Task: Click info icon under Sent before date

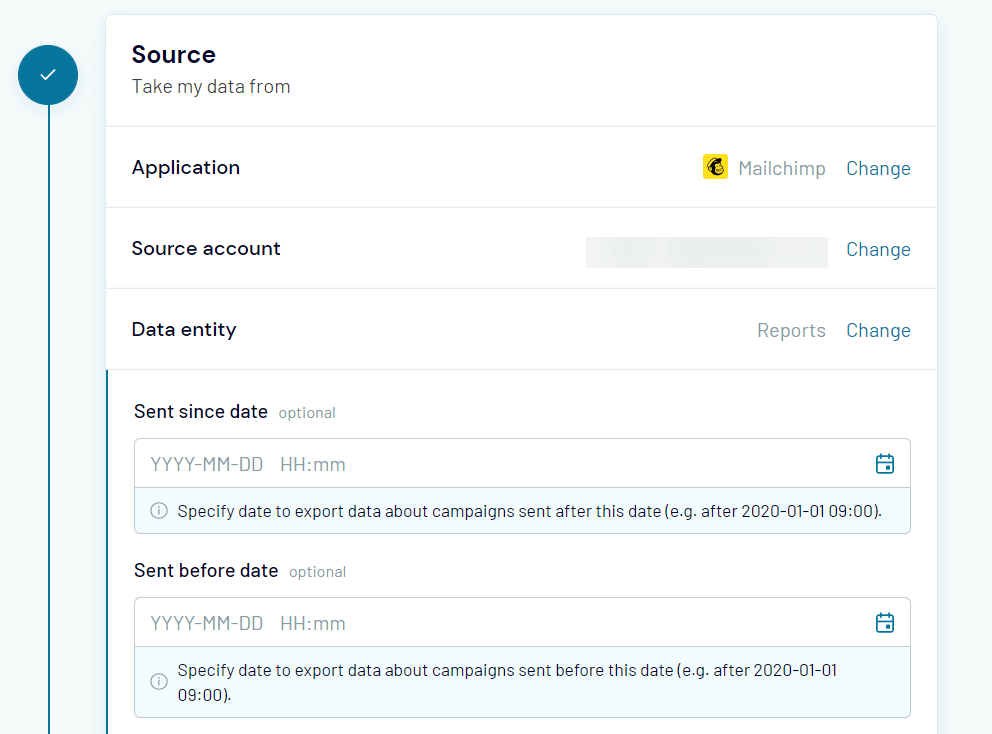Action: 159,681
